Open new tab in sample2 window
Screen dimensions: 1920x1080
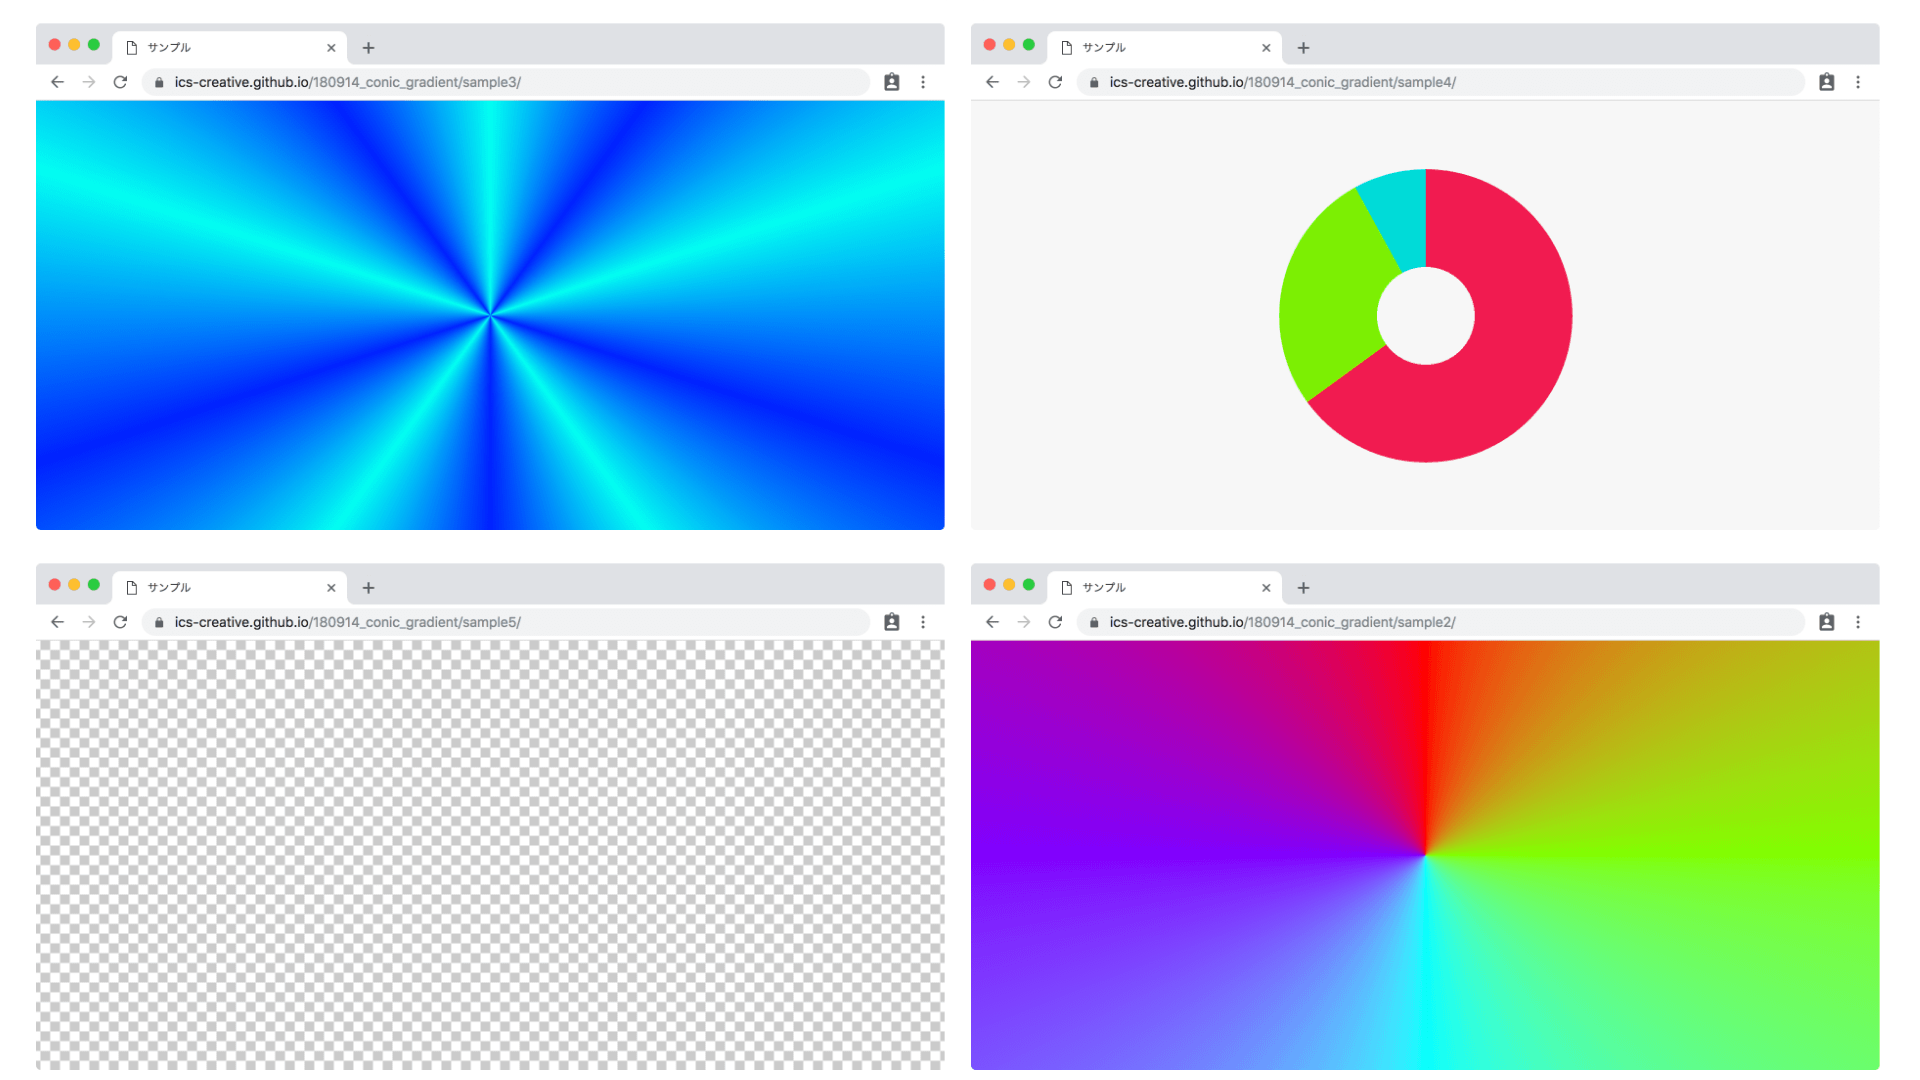[x=1303, y=588]
